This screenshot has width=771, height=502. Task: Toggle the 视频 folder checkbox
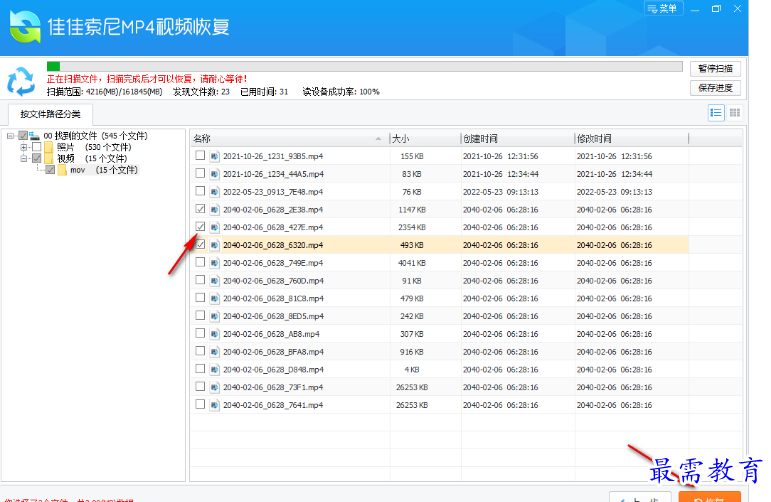pyautogui.click(x=36, y=158)
